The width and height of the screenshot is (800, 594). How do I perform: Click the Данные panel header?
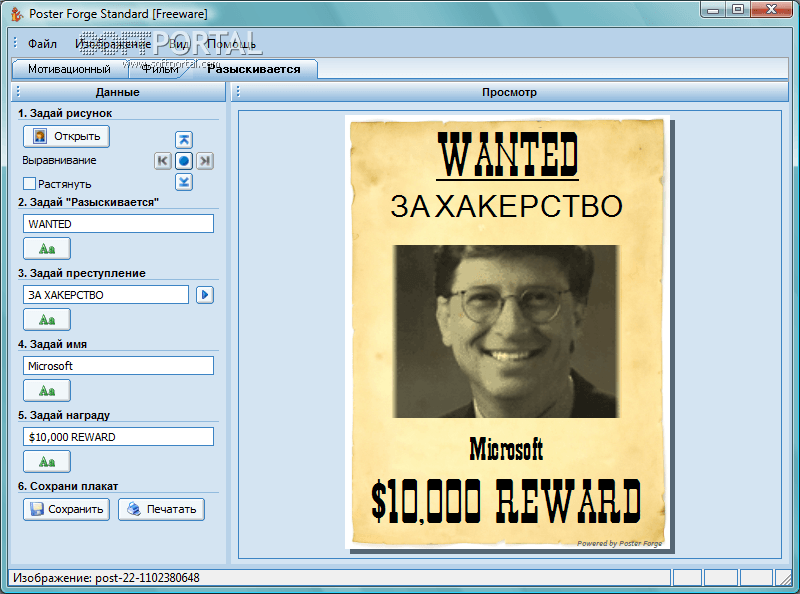pos(118,92)
